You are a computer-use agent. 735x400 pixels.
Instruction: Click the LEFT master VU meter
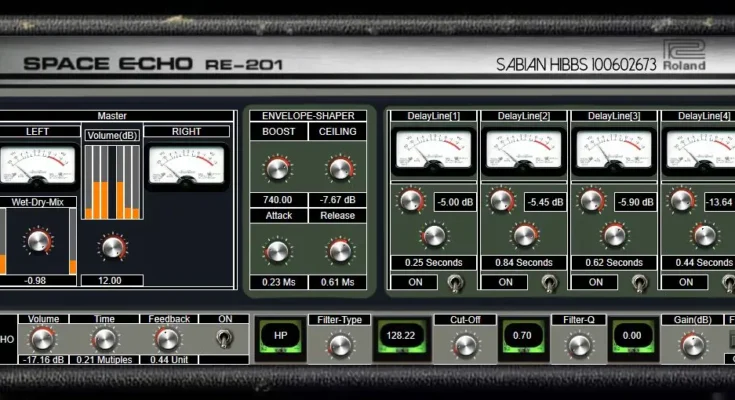(x=37, y=163)
